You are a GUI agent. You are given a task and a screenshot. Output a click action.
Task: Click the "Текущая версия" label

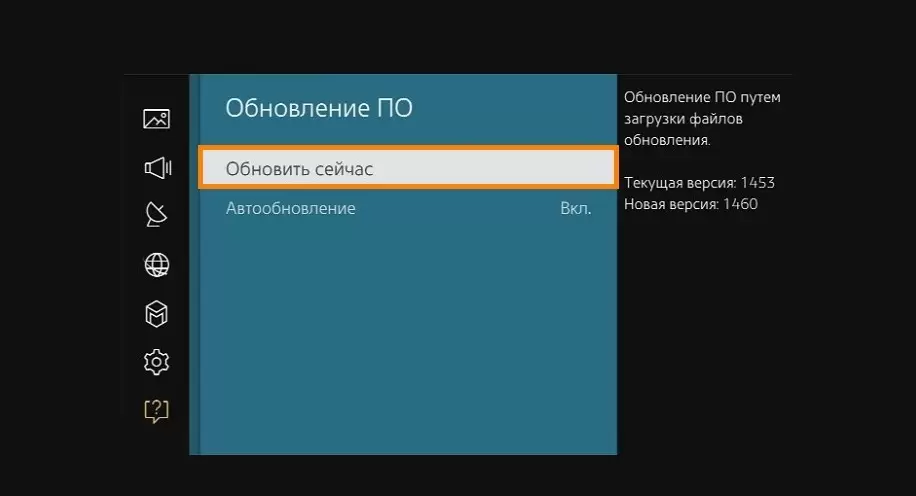679,183
